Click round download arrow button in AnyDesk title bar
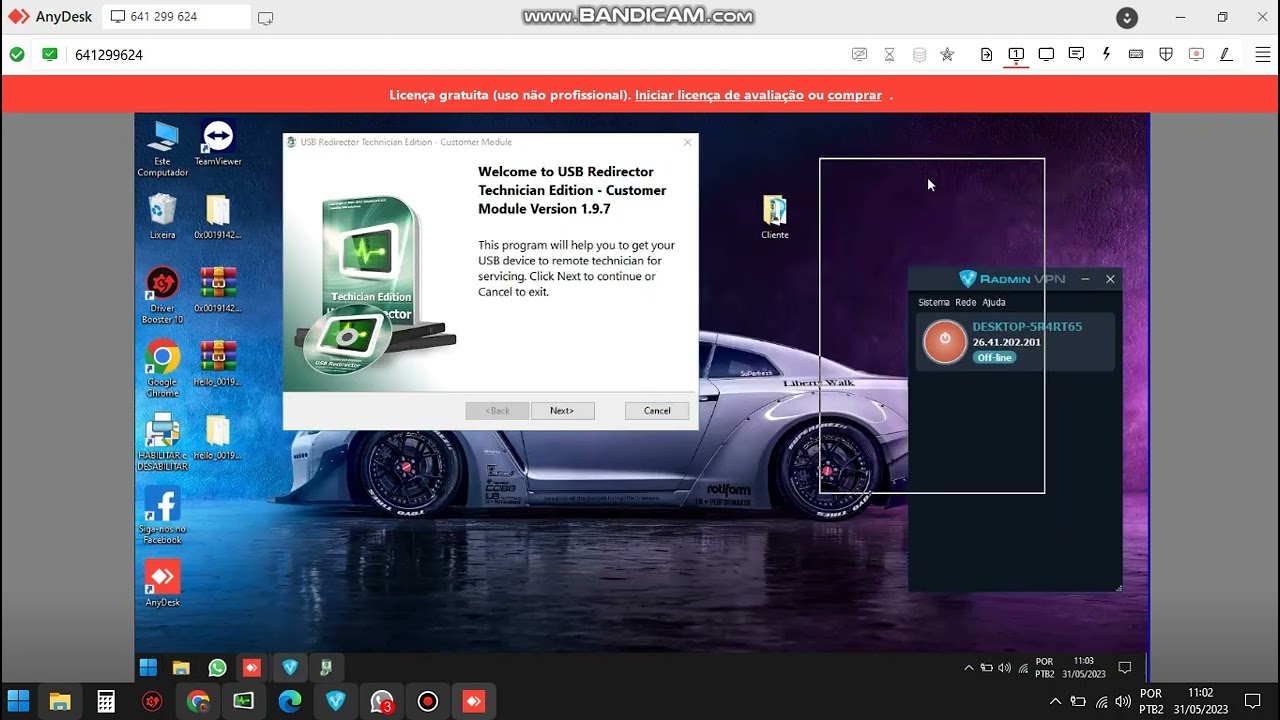Image resolution: width=1280 pixels, height=720 pixels. point(1127,18)
